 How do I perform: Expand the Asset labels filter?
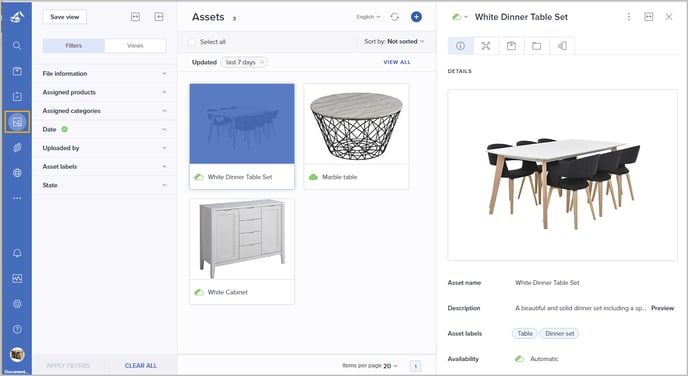pos(104,167)
